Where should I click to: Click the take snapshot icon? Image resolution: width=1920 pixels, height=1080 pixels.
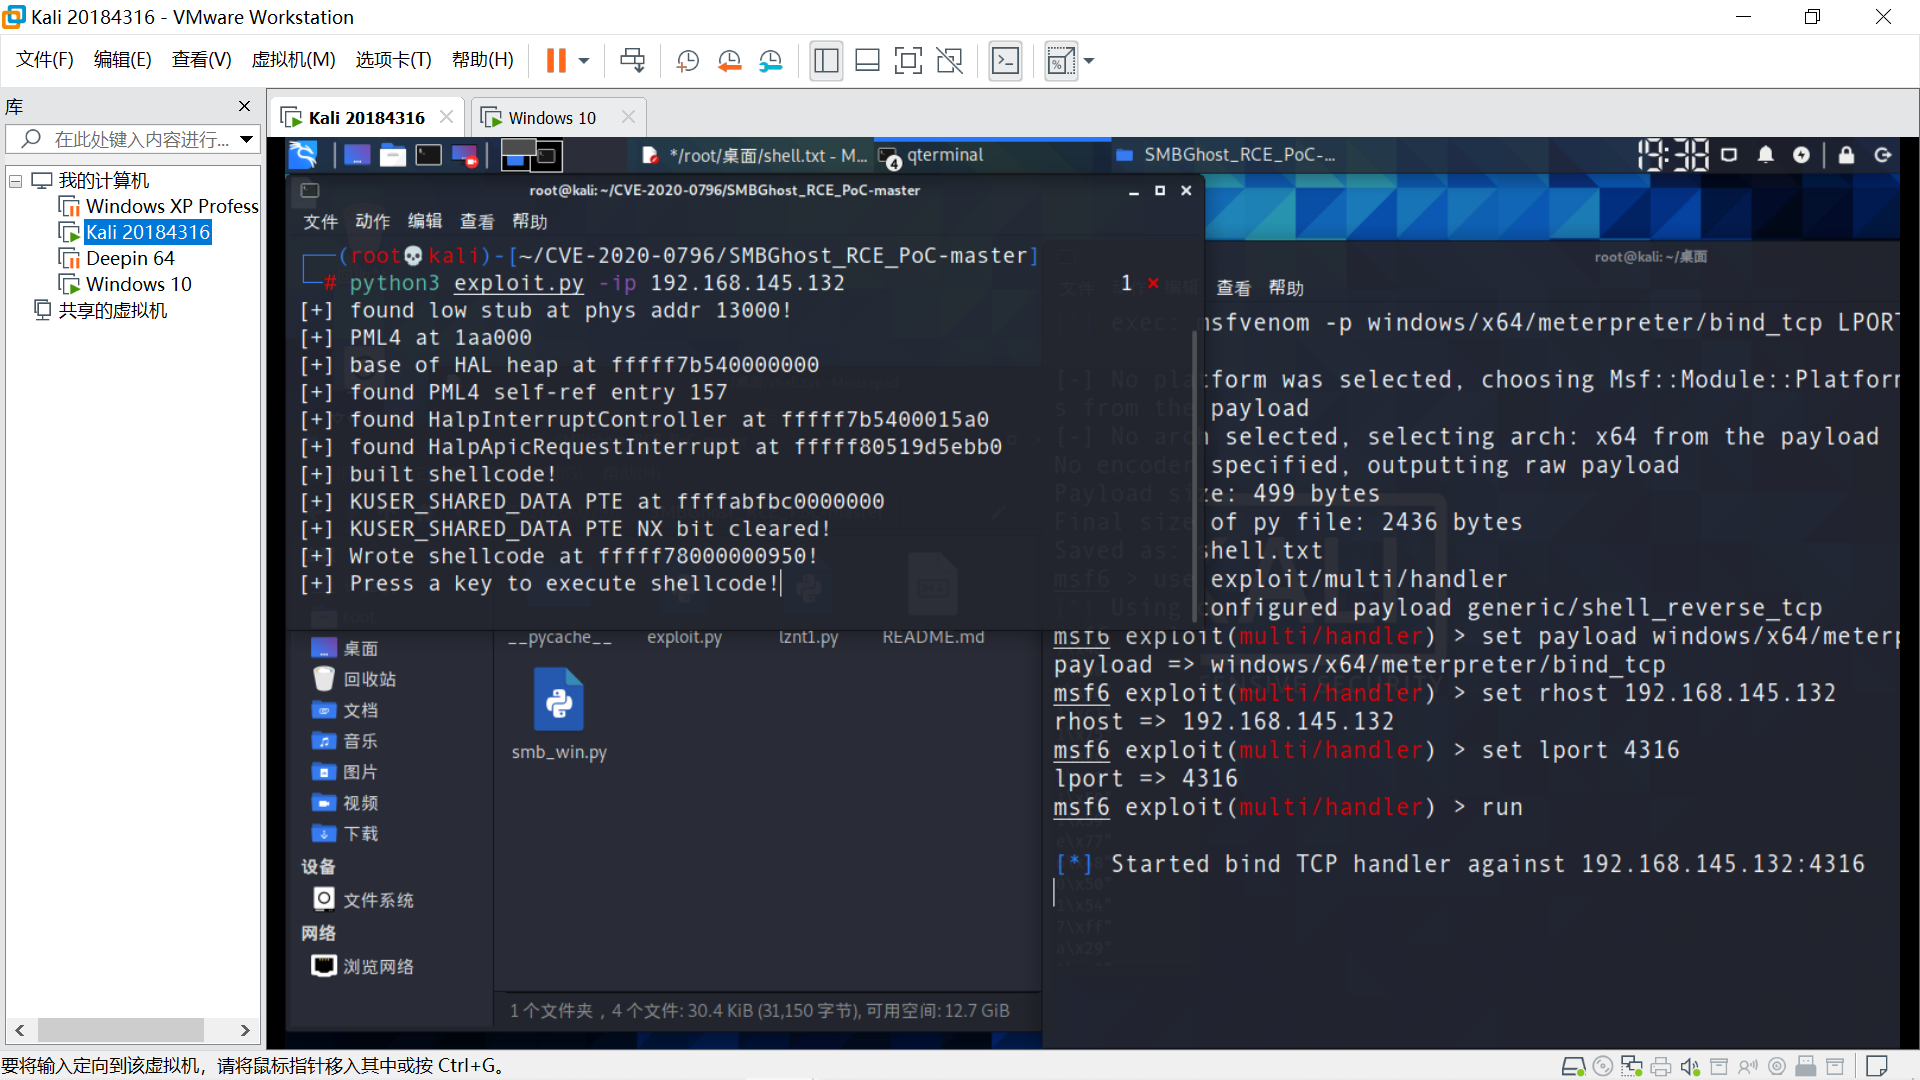687,61
